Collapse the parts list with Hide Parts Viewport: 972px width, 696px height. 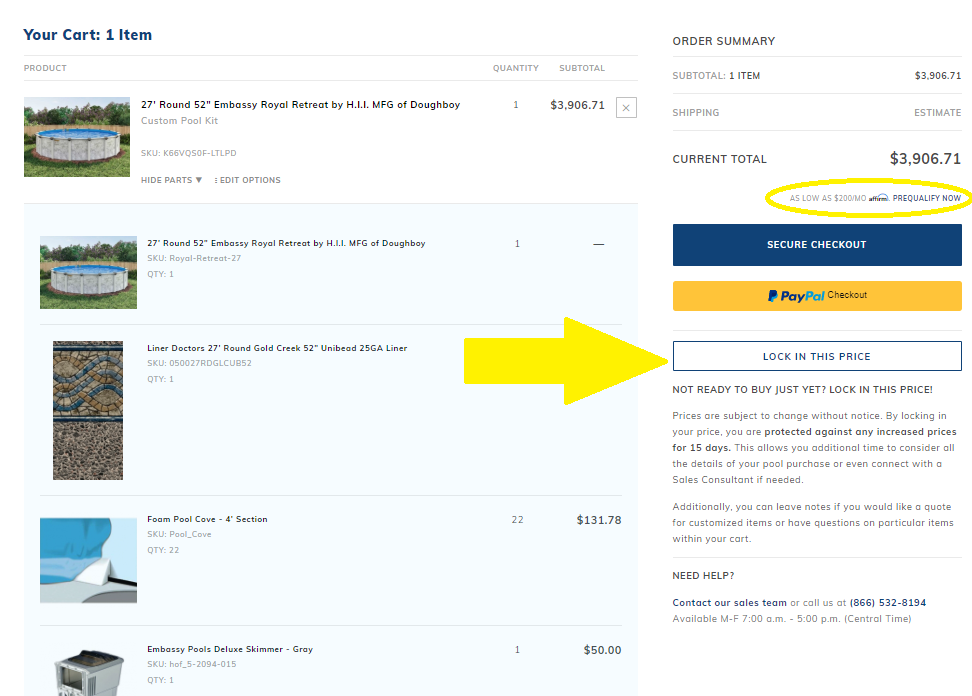tap(171, 181)
